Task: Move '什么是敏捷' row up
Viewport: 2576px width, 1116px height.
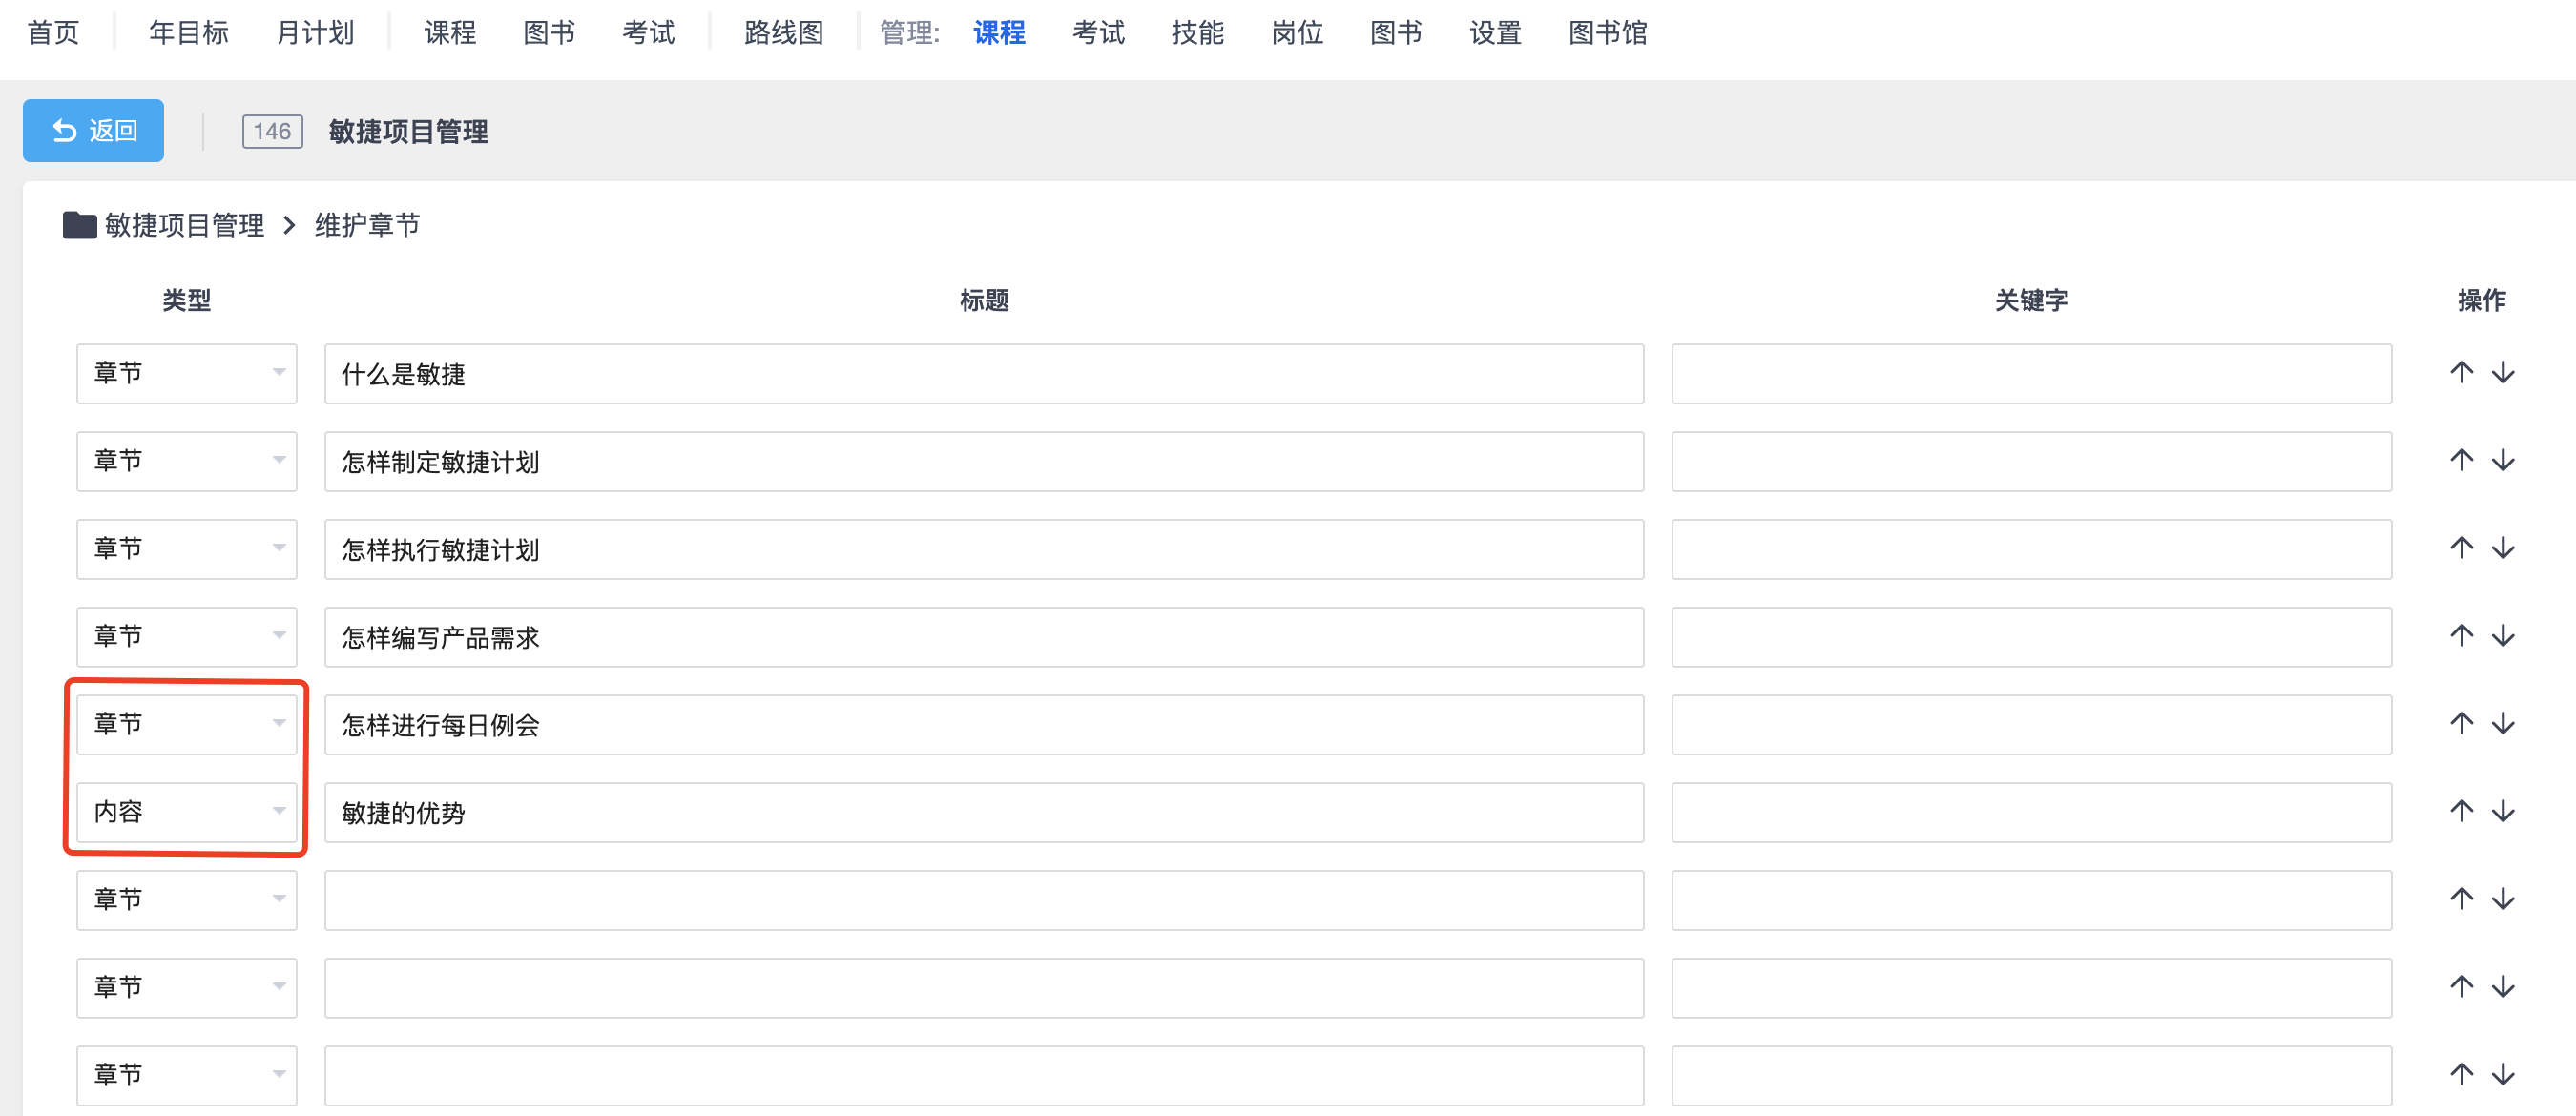Action: 2461,373
